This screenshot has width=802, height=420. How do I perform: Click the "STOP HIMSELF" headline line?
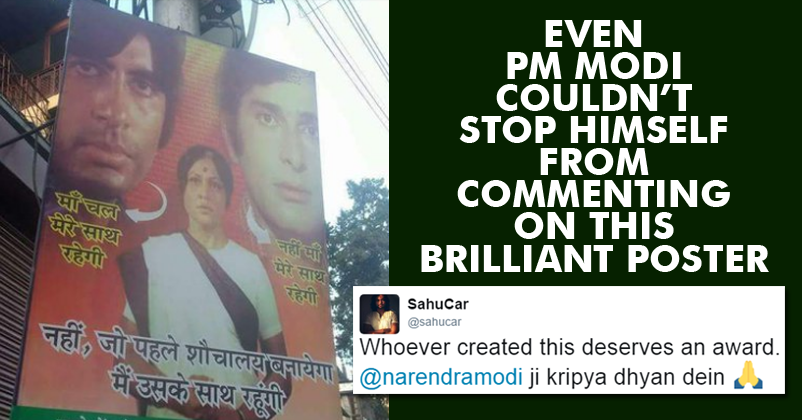pyautogui.click(x=593, y=131)
